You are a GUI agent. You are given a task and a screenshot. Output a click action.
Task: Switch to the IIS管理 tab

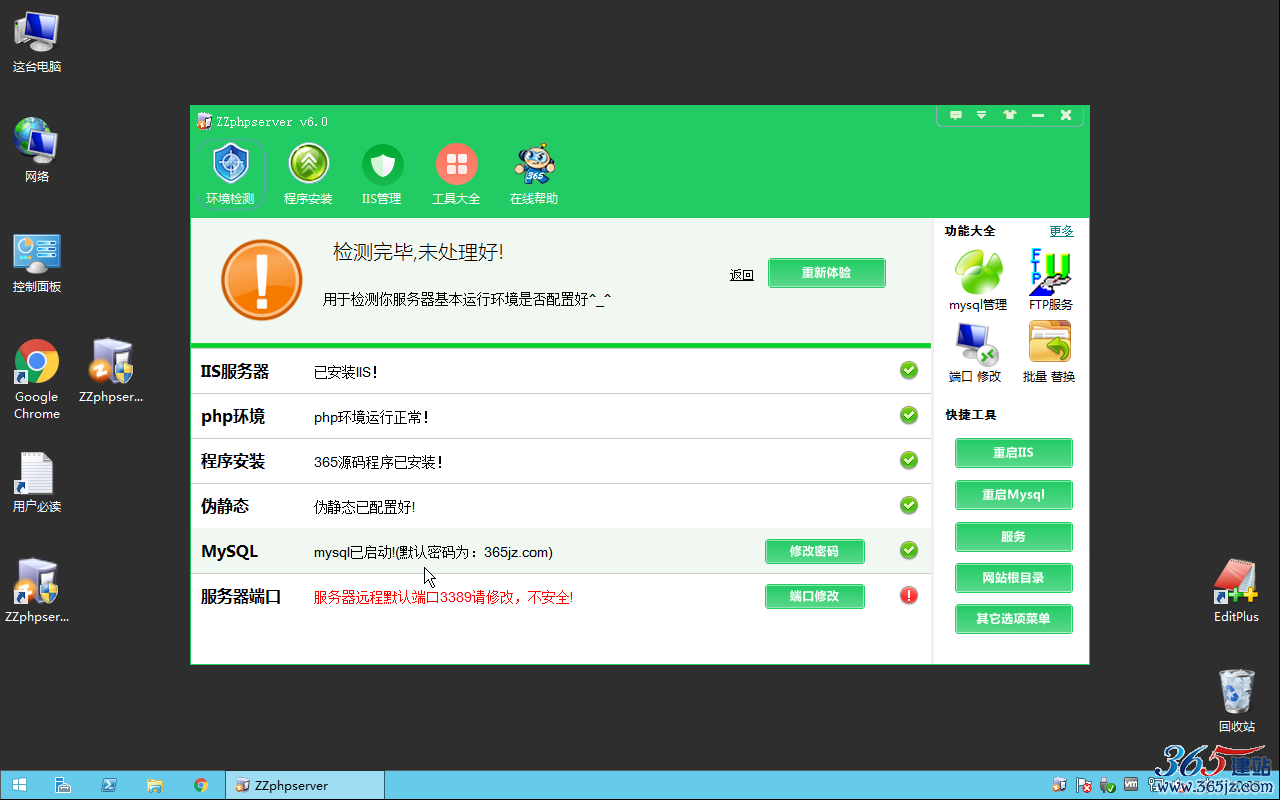(x=382, y=174)
